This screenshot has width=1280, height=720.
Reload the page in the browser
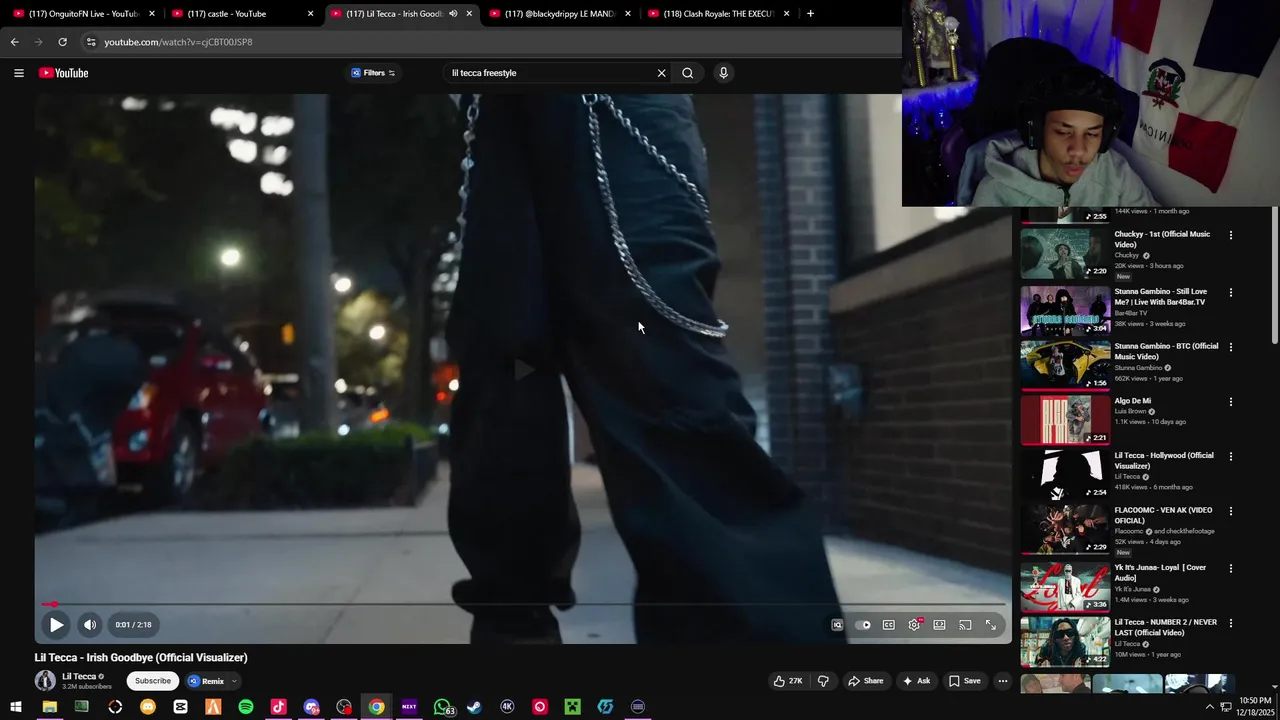(62, 42)
